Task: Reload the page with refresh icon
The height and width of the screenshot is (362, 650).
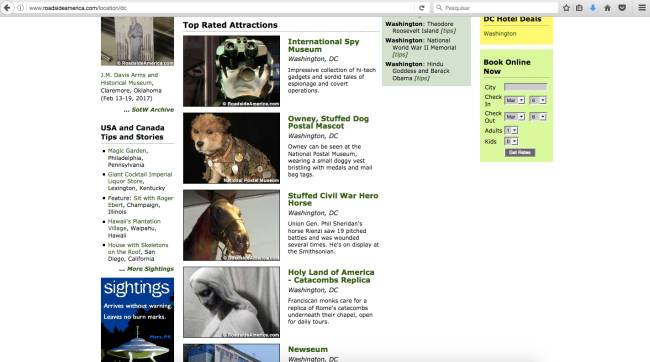Action: pos(422,8)
